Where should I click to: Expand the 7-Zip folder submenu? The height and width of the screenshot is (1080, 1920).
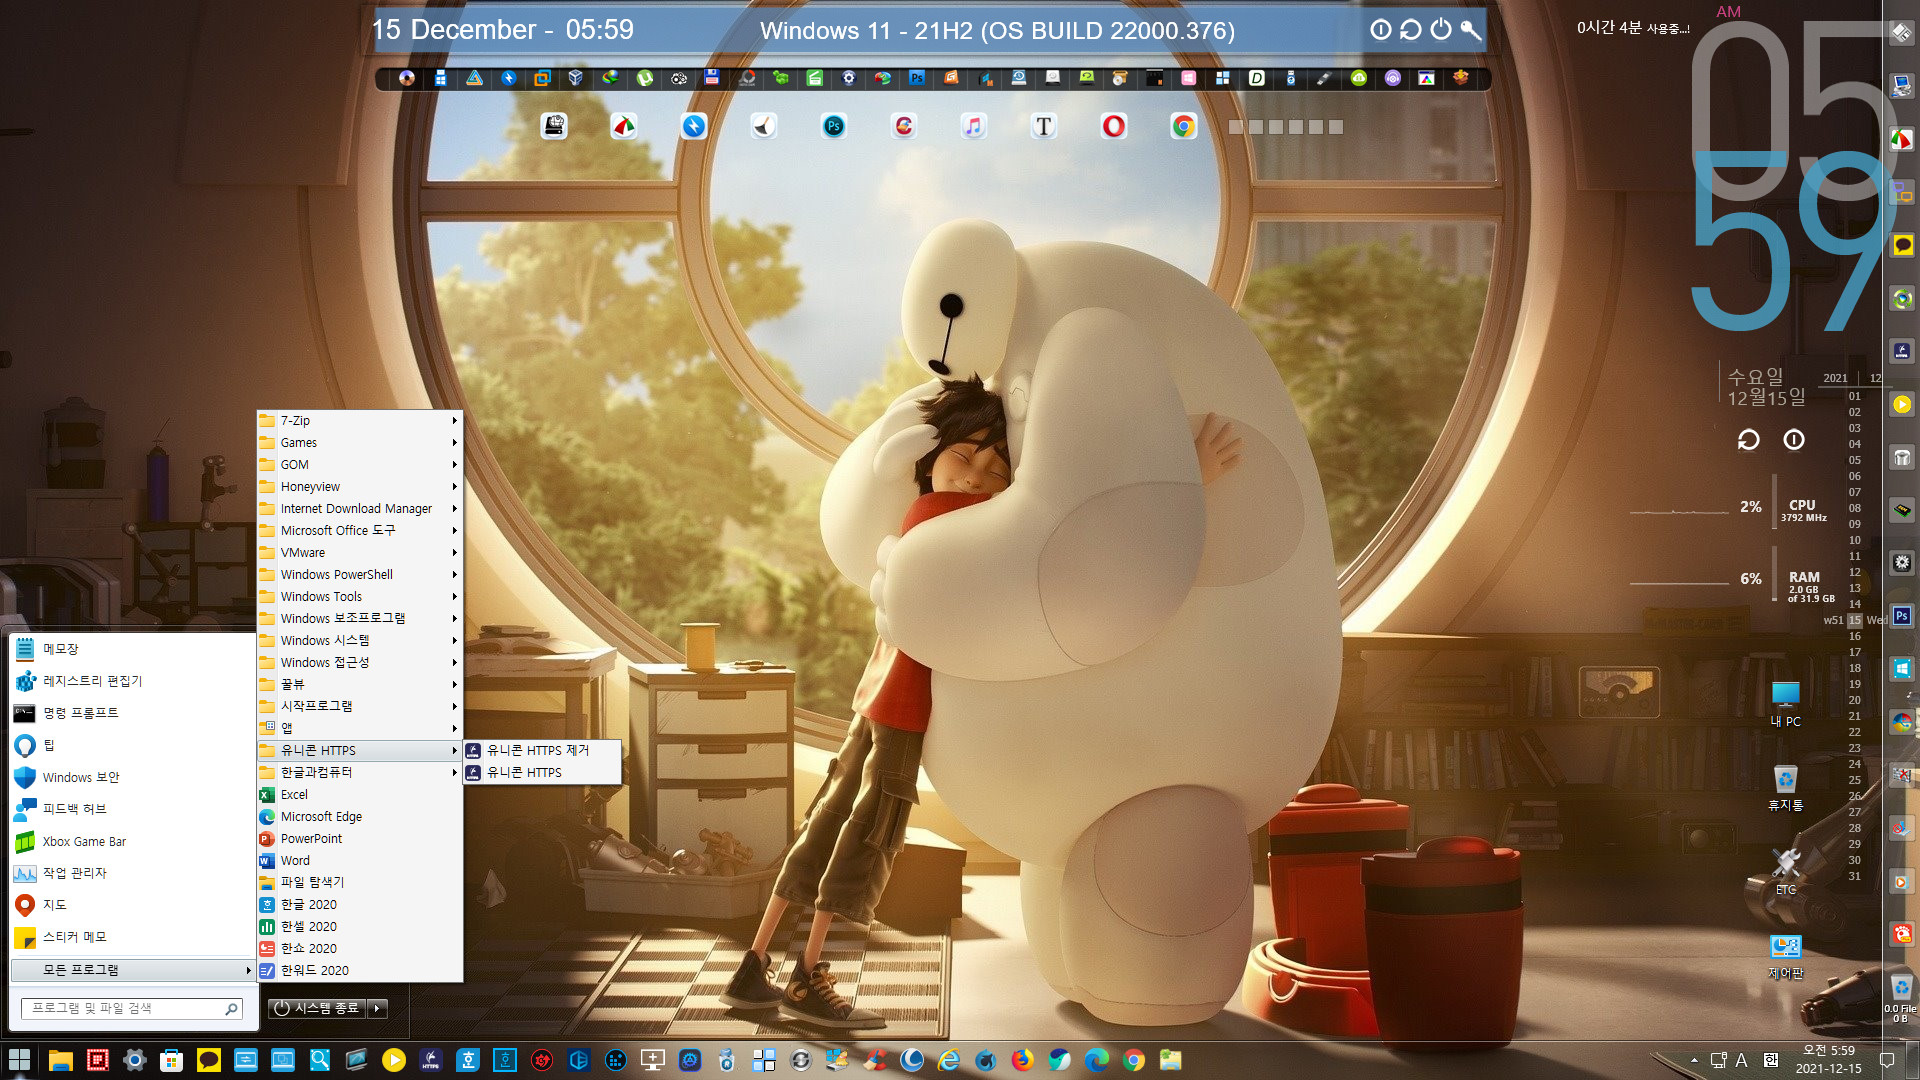click(x=359, y=421)
